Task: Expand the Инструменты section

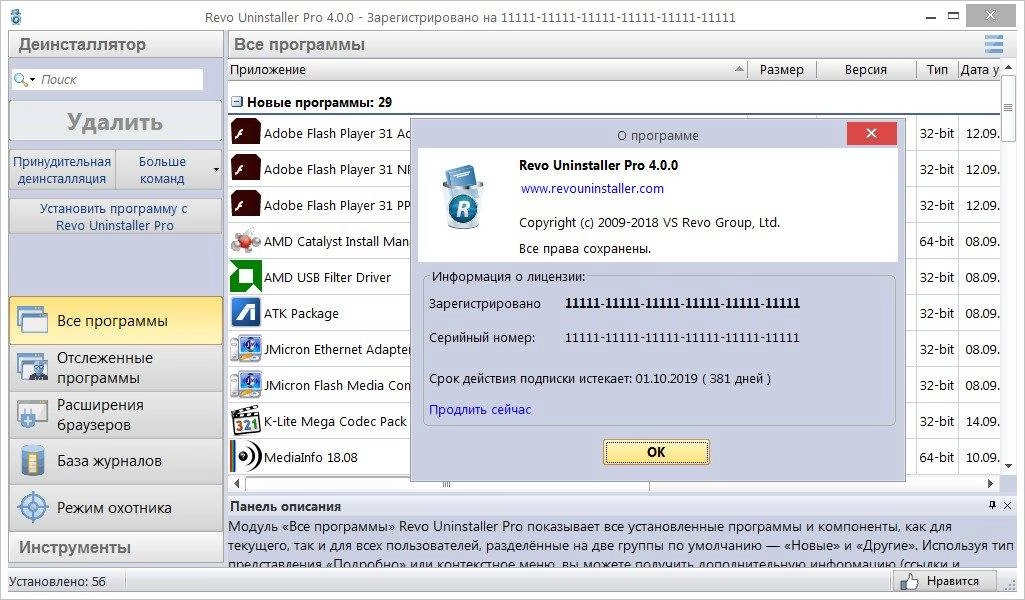Action: click(116, 547)
